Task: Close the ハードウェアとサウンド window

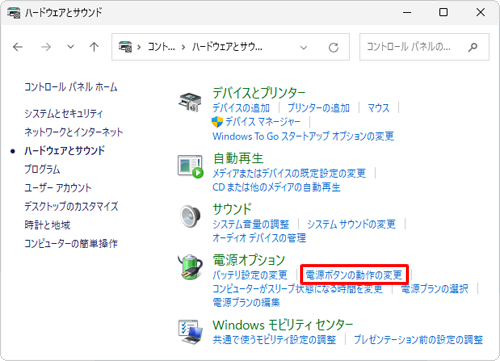Action: [x=480, y=13]
